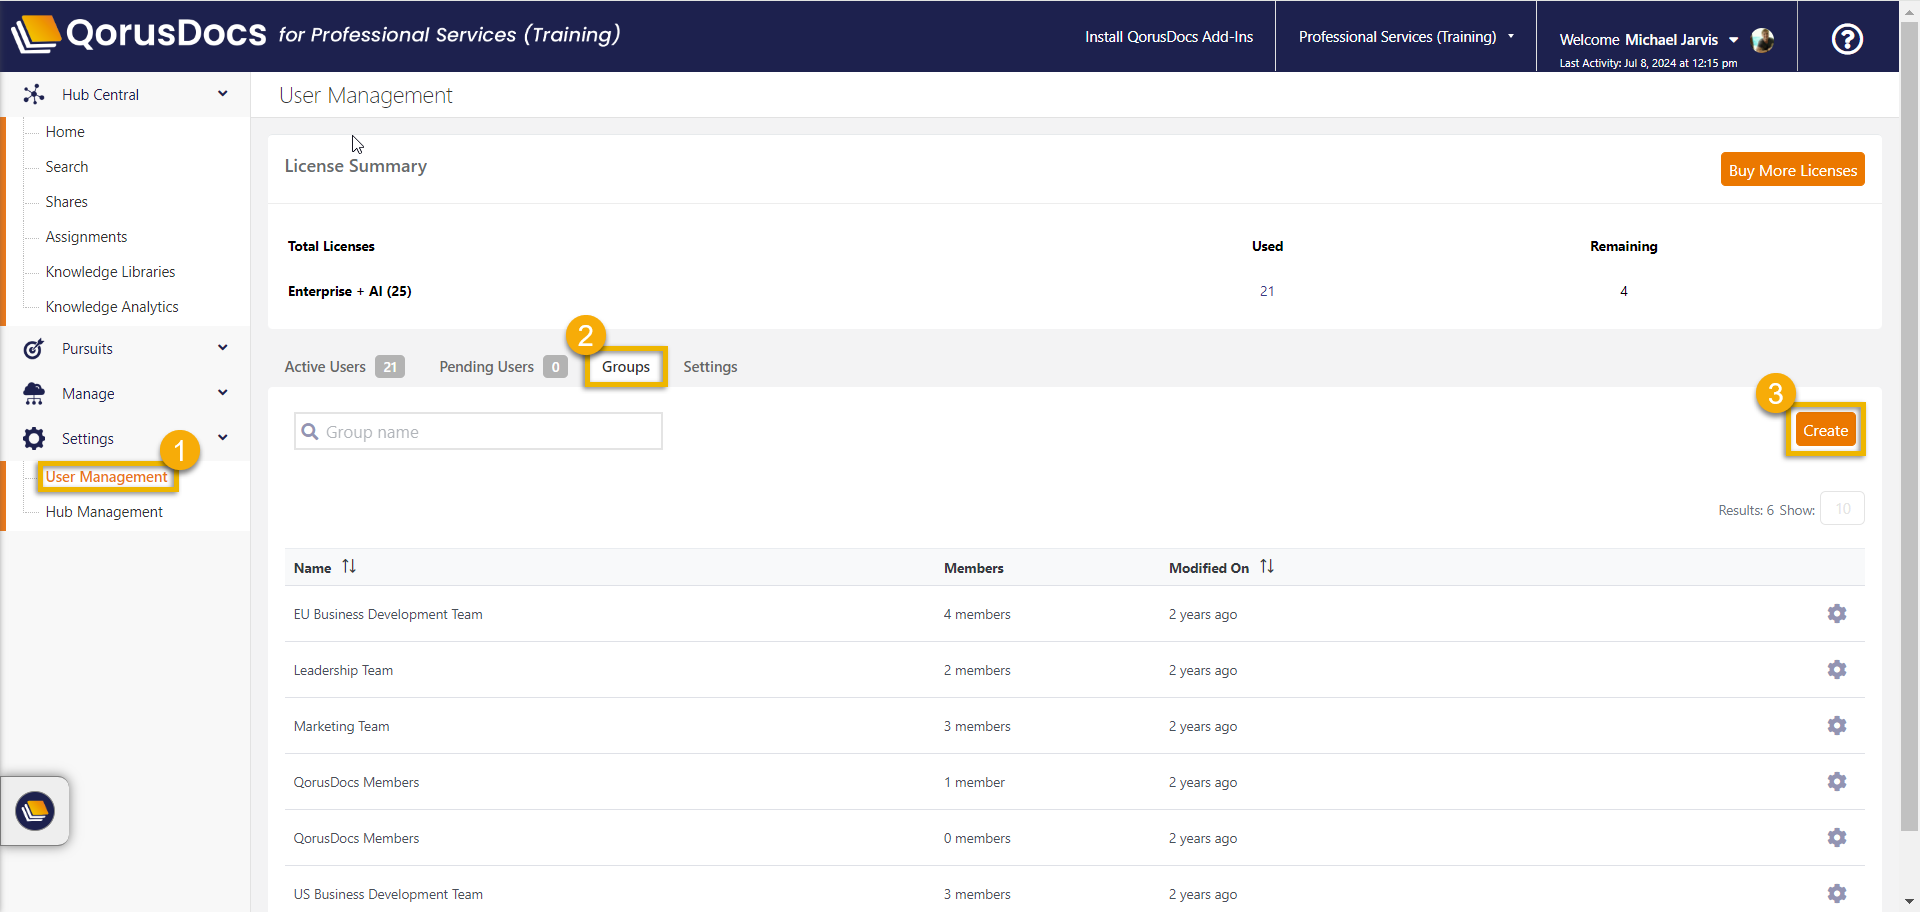Click Michael Jarvis profile avatar
The height and width of the screenshot is (912, 1920).
click(1763, 40)
